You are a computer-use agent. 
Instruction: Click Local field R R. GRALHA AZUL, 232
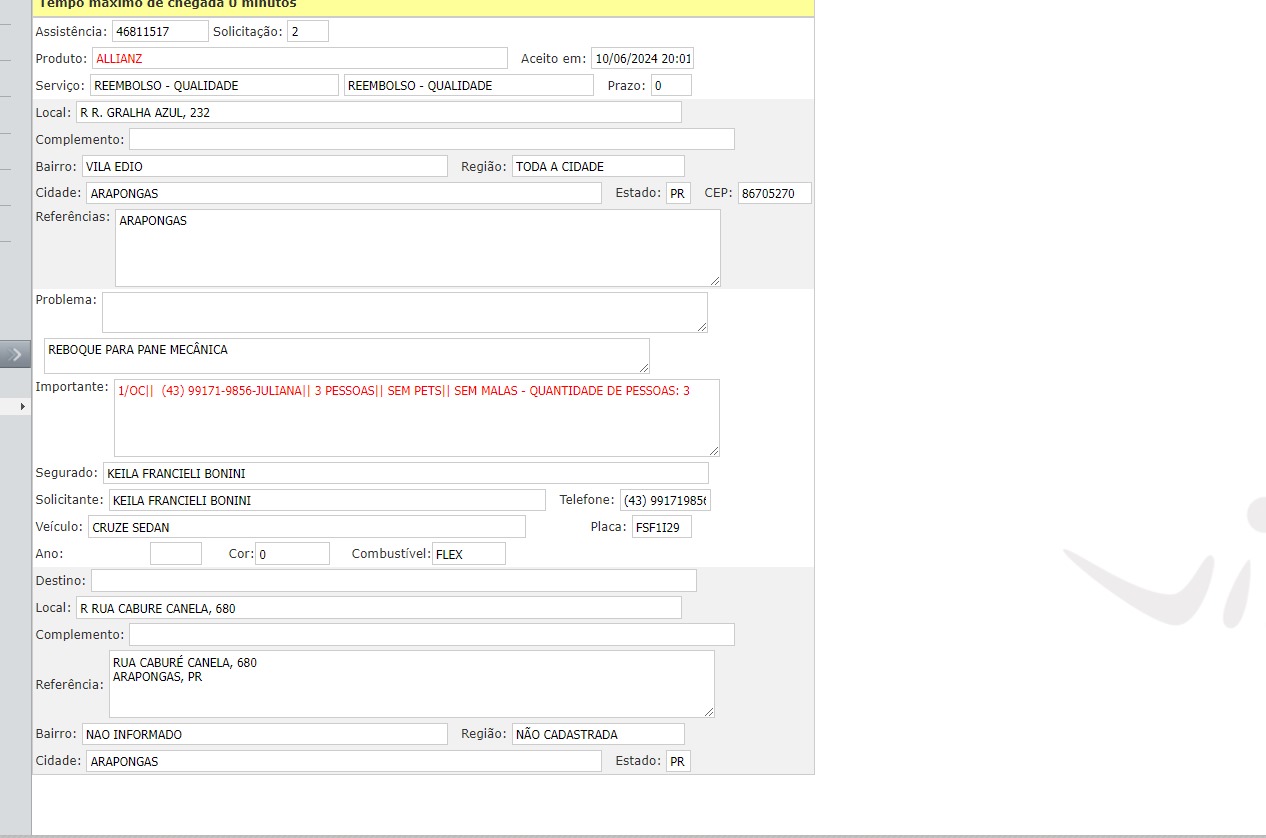(x=379, y=113)
